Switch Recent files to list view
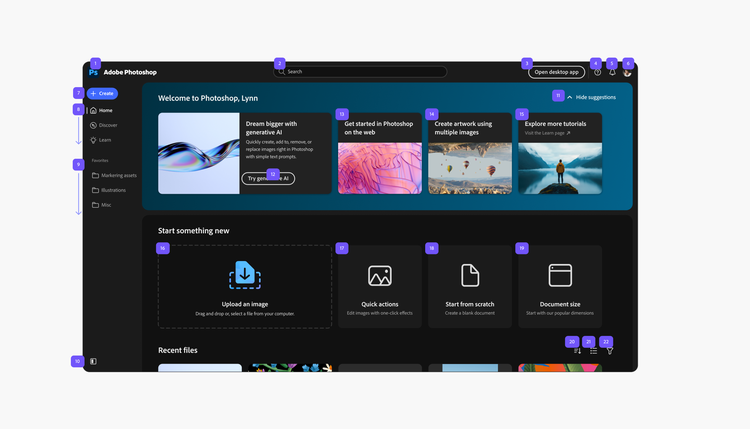The width and height of the screenshot is (750, 429). [594, 351]
